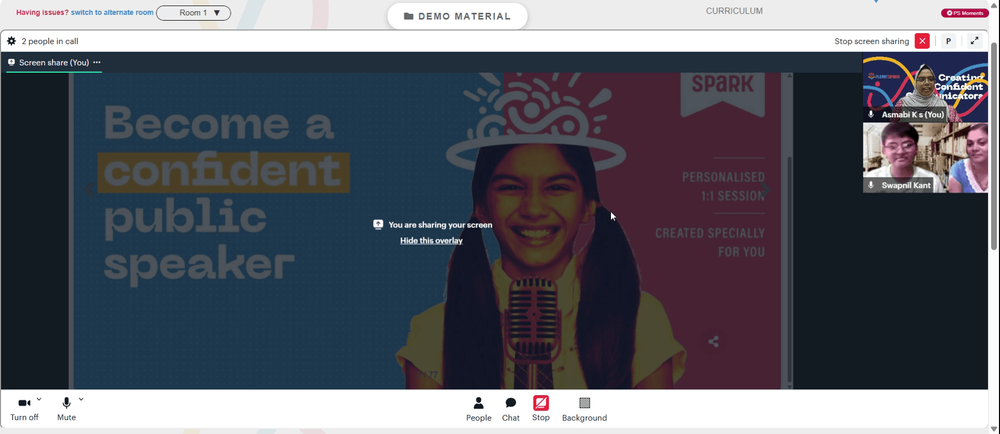Mute the microphone
Viewport: 1000px width, 434px height.
coord(66,409)
